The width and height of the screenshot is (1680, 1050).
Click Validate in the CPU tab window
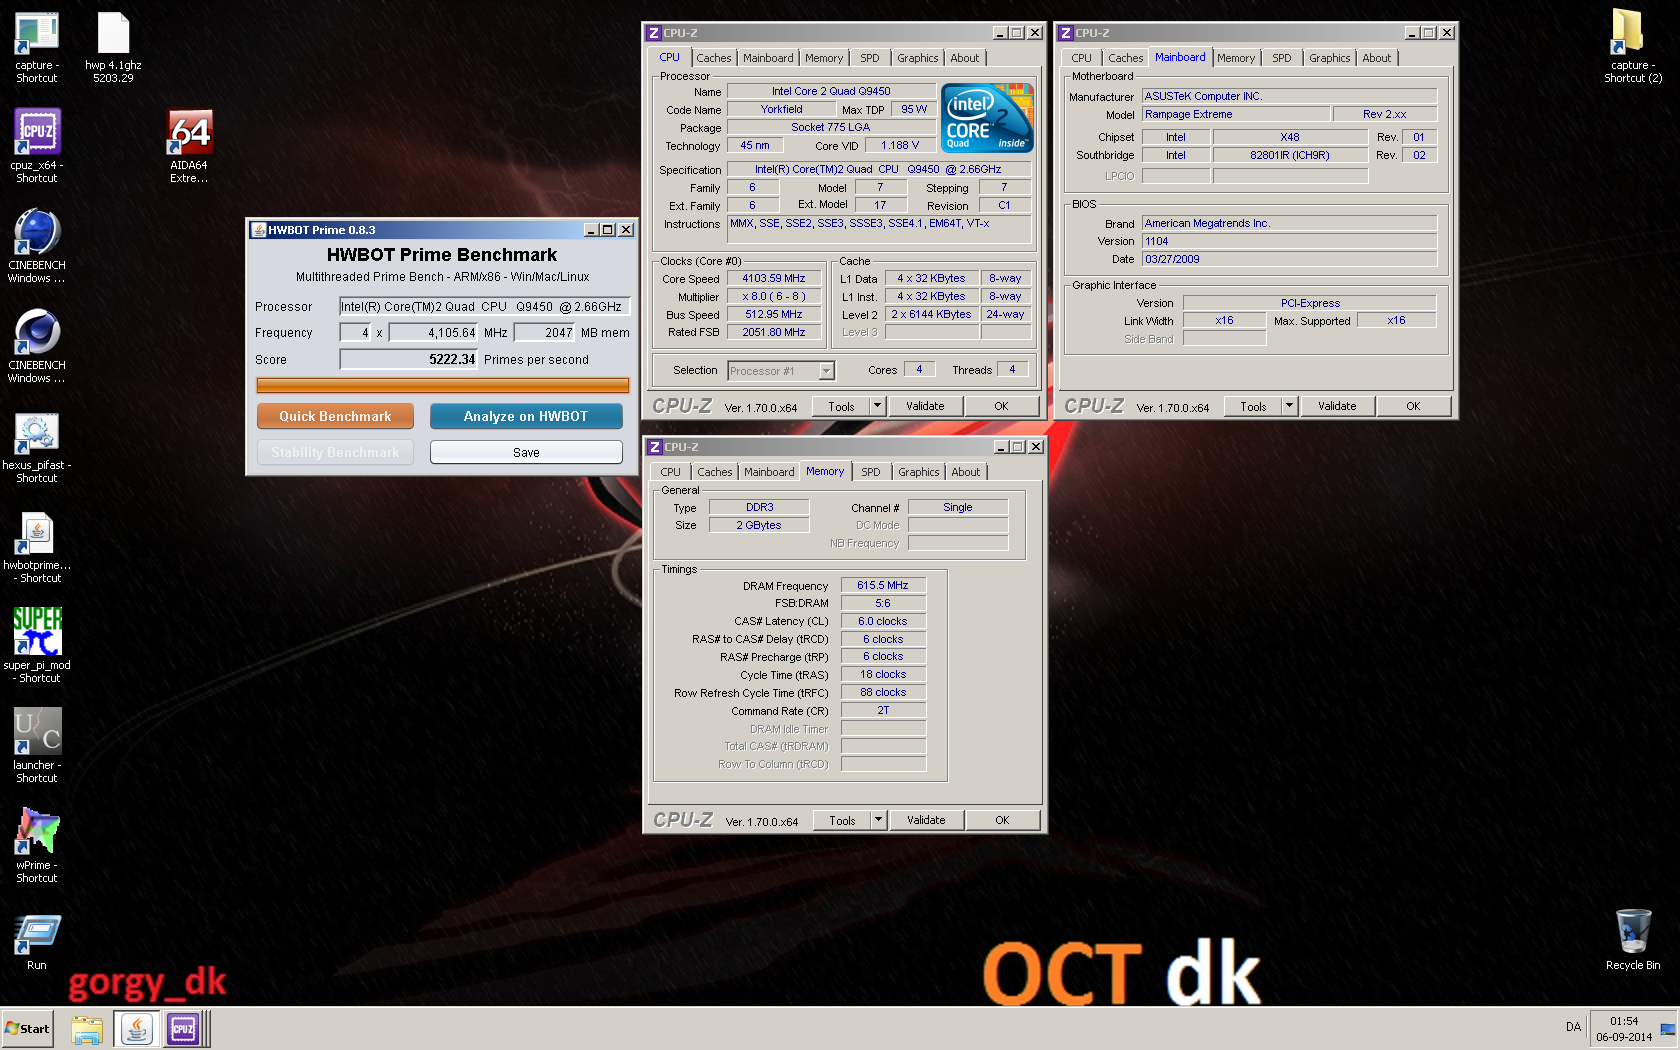point(925,406)
